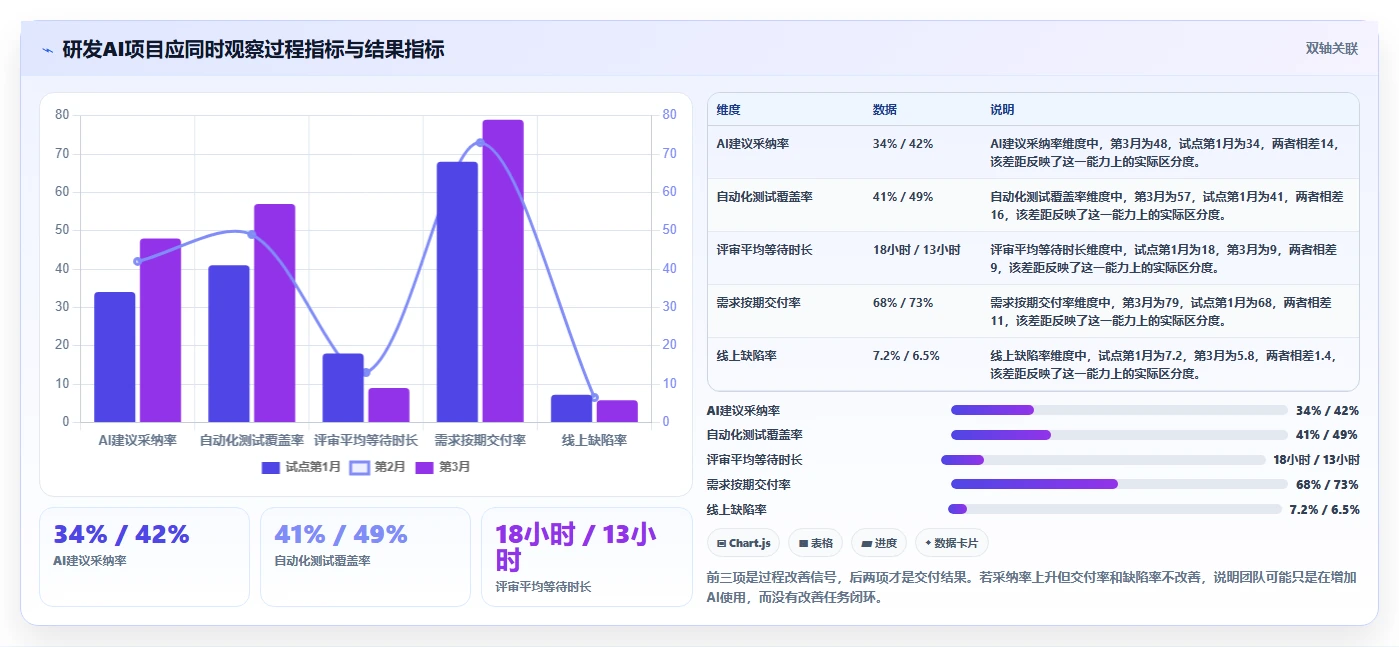Click the 第3月 bar for 需求按期交付率

click(503, 271)
